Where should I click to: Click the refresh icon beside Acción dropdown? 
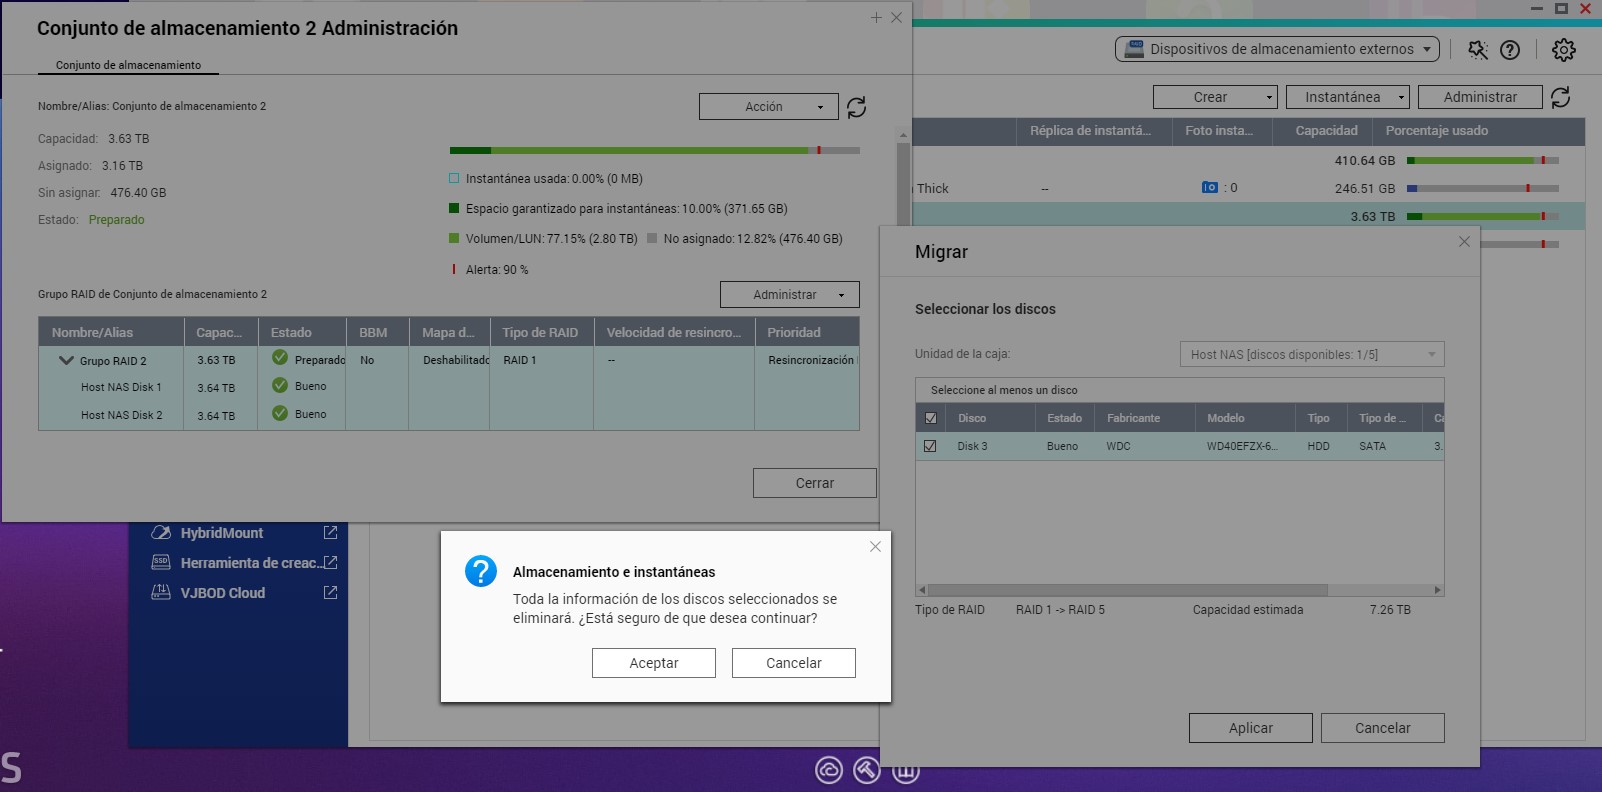pos(856,107)
